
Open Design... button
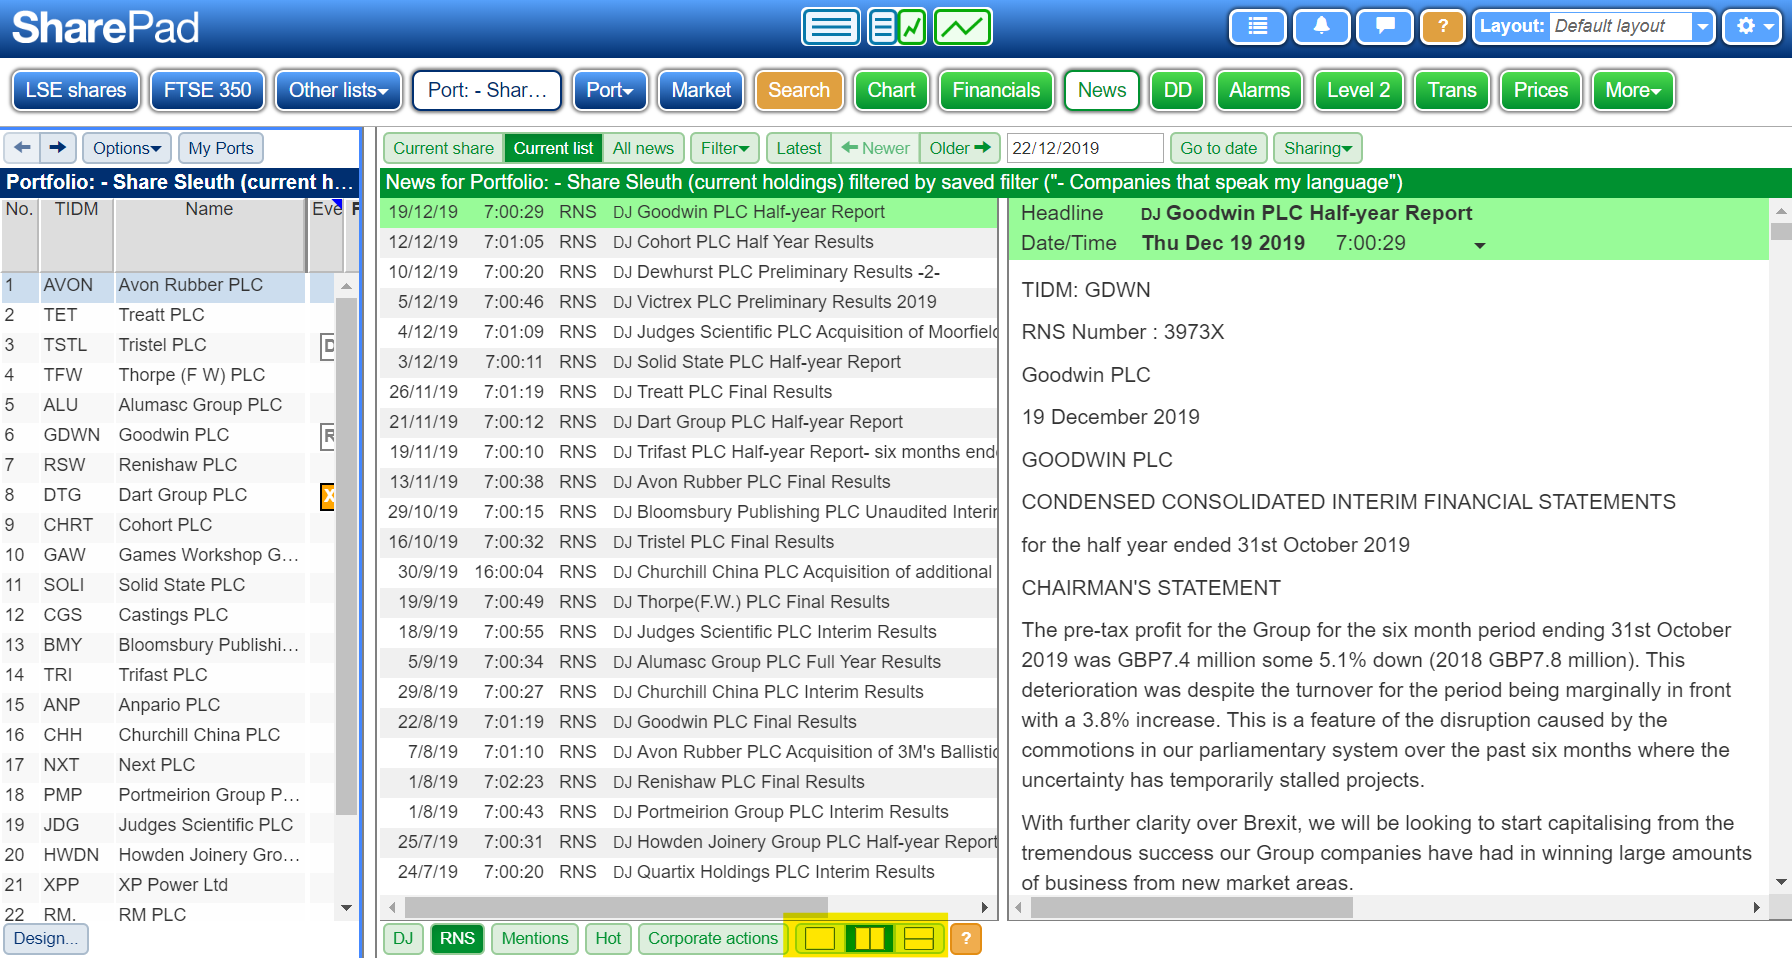pyautogui.click(x=46, y=939)
